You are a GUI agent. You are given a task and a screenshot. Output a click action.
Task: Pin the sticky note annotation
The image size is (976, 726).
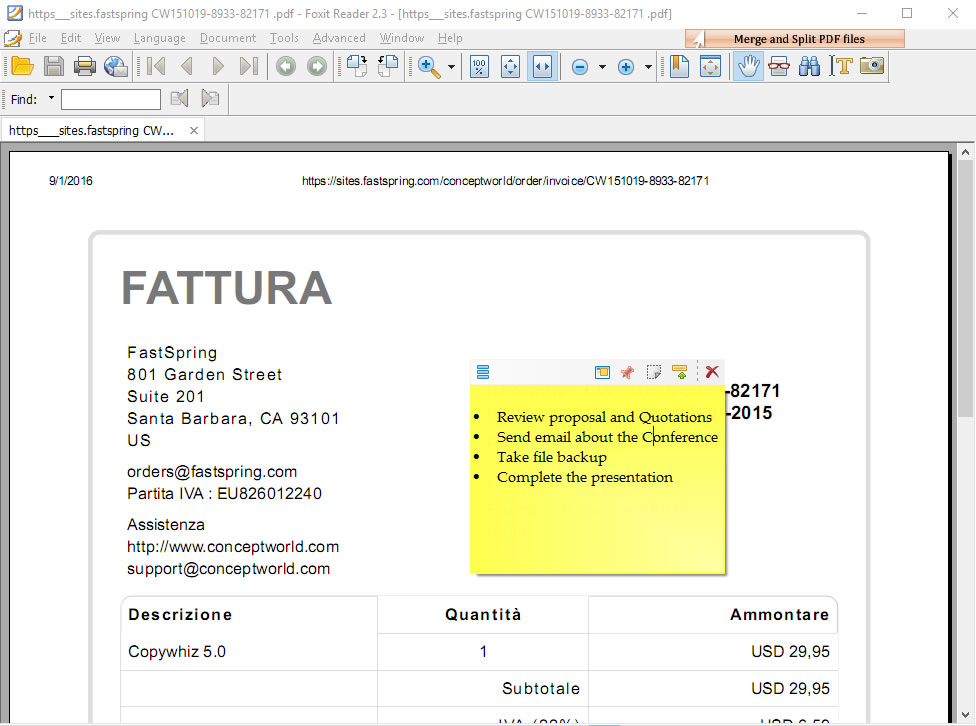tap(628, 371)
